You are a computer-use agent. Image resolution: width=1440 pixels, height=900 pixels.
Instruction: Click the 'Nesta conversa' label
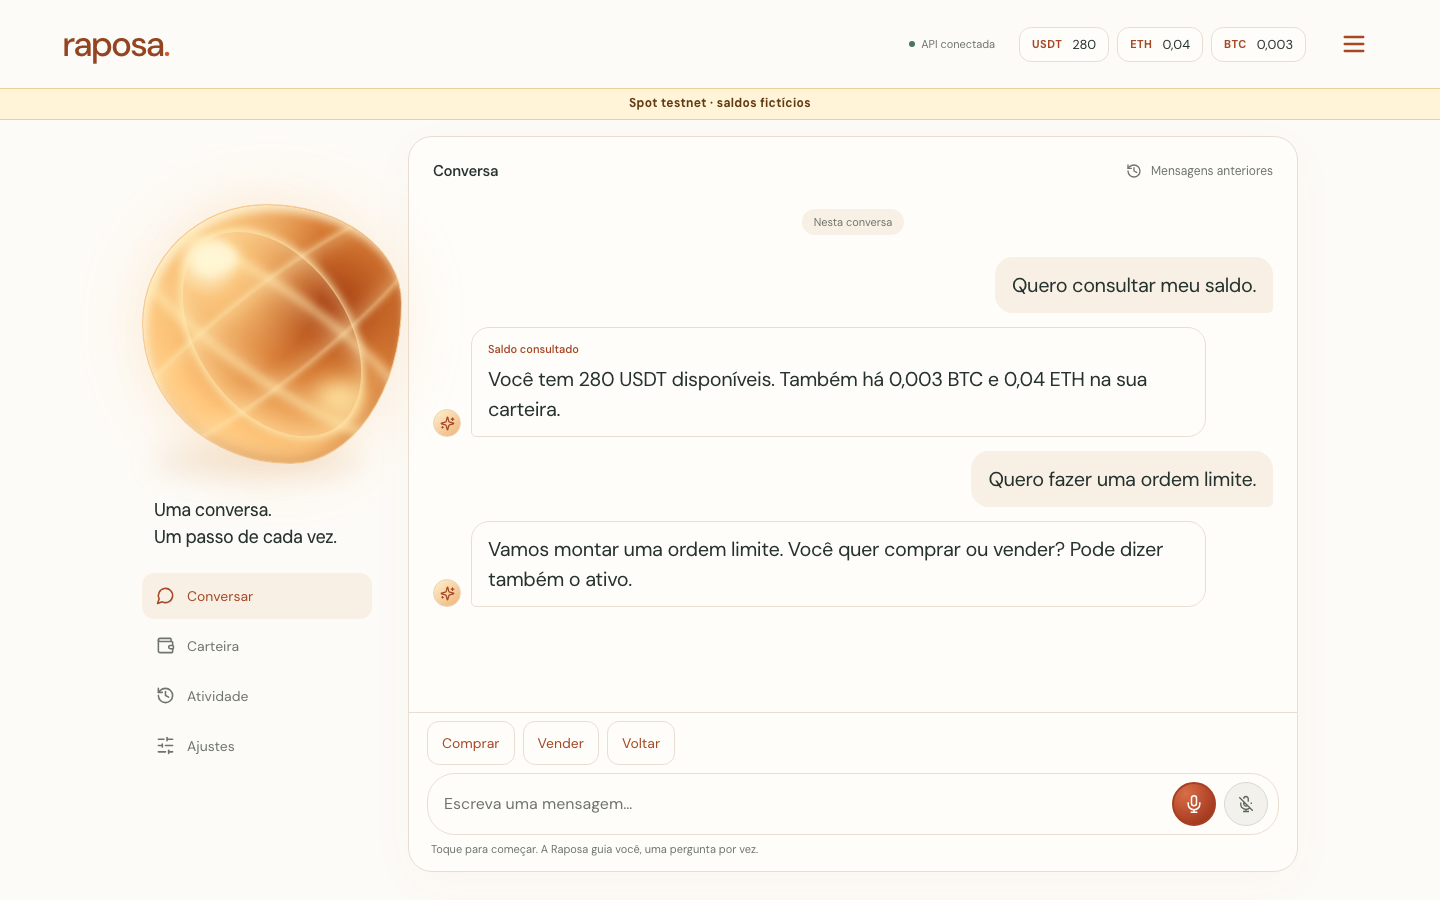(x=853, y=222)
